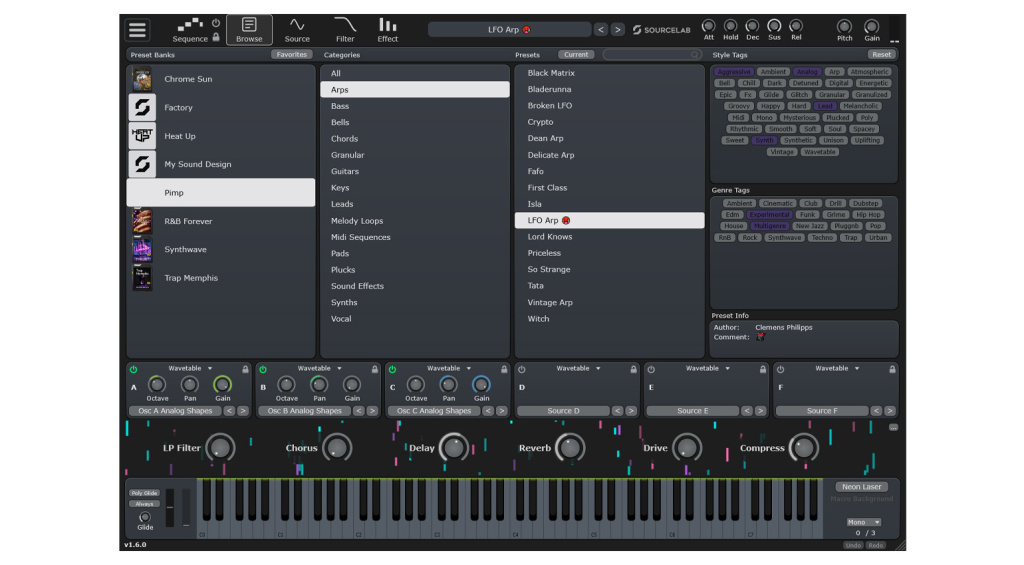
Task: Reset the style tags
Action: (x=881, y=55)
